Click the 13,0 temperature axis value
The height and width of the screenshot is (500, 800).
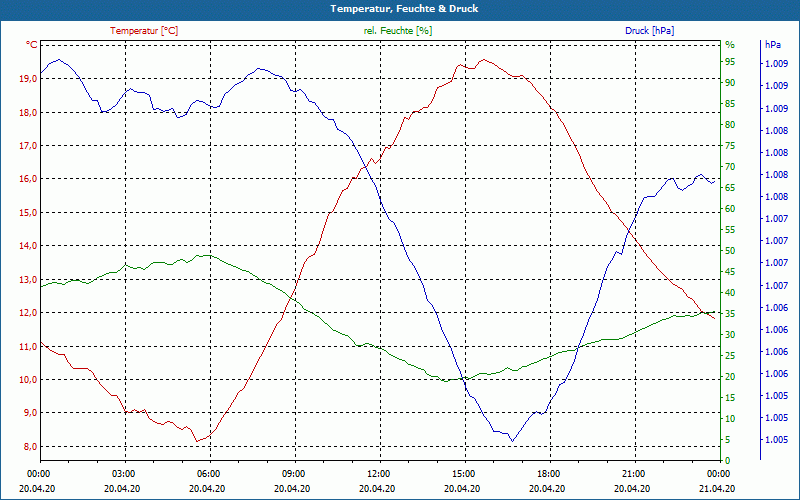pos(28,280)
